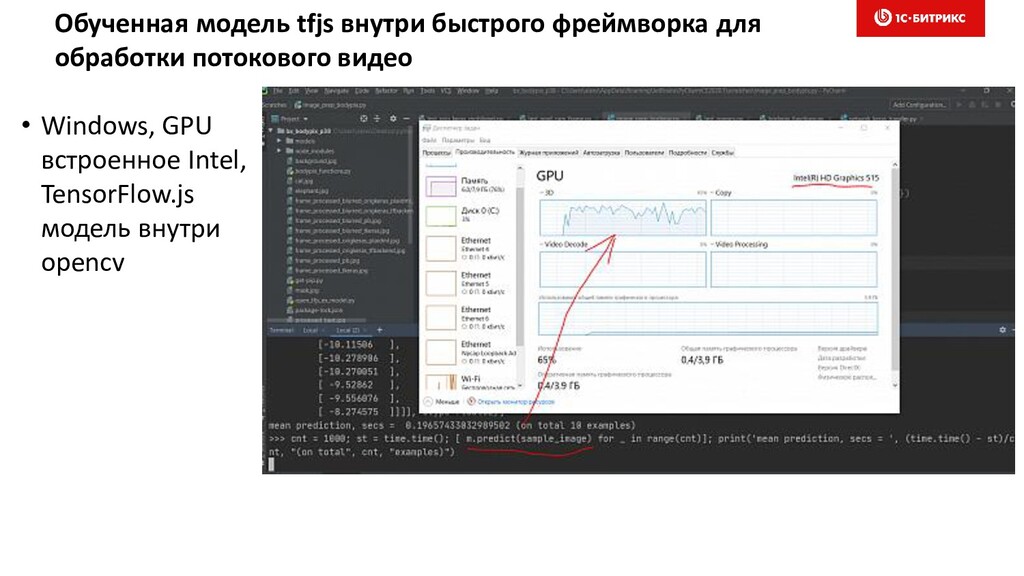Open the Файл menu in Task Manager
The width and height of the screenshot is (1024, 576).
(x=429, y=140)
